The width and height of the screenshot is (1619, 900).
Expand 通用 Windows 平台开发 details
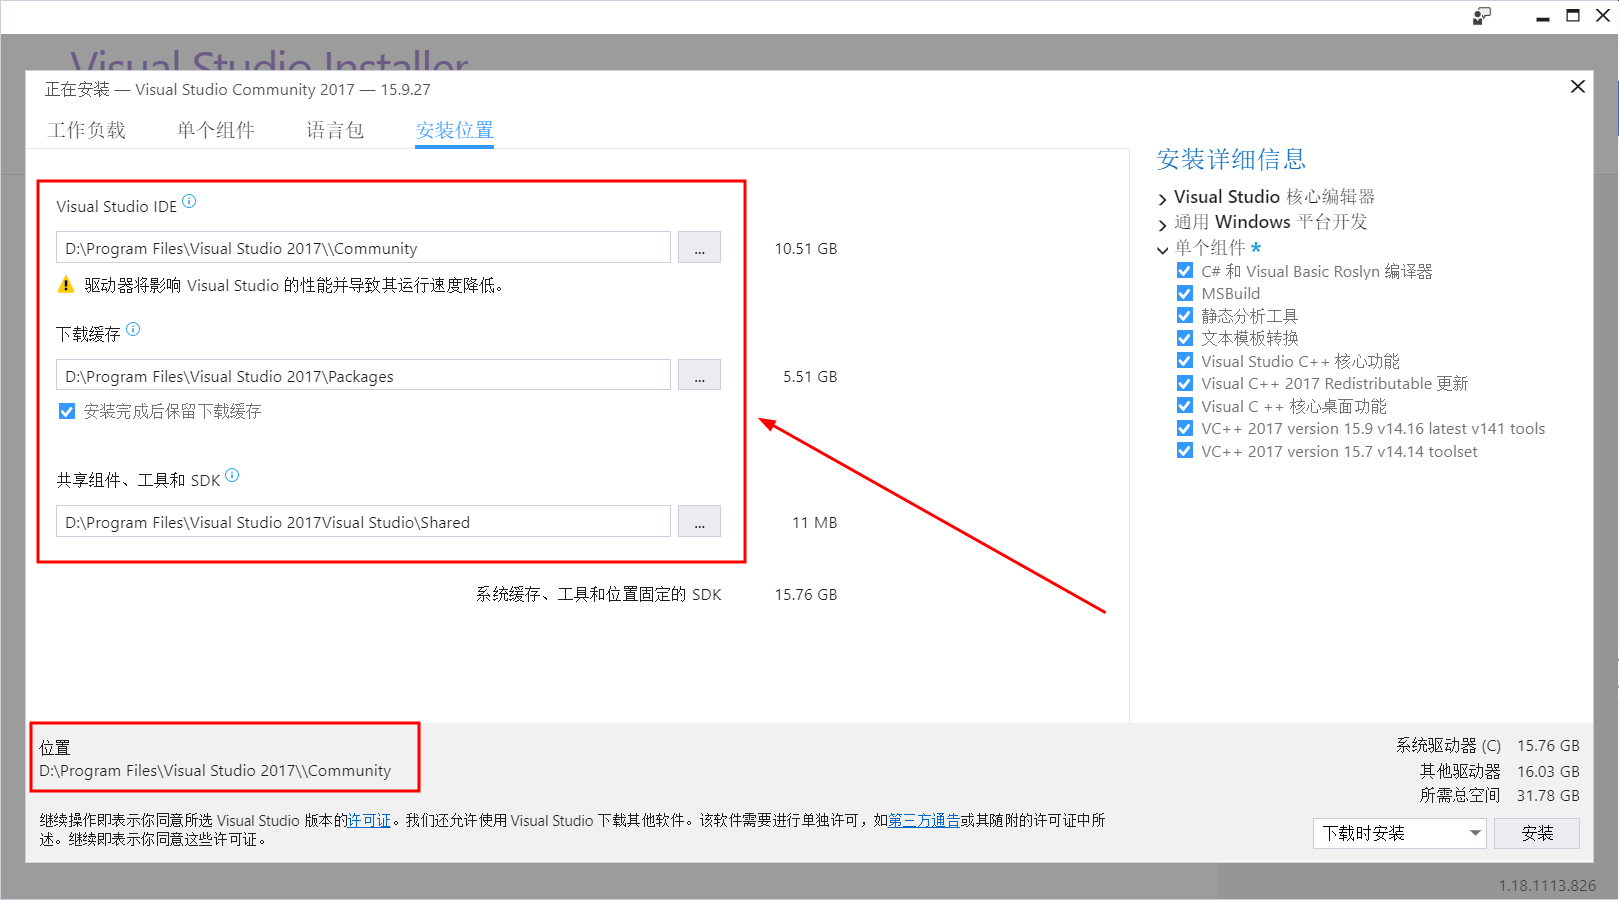(1162, 224)
